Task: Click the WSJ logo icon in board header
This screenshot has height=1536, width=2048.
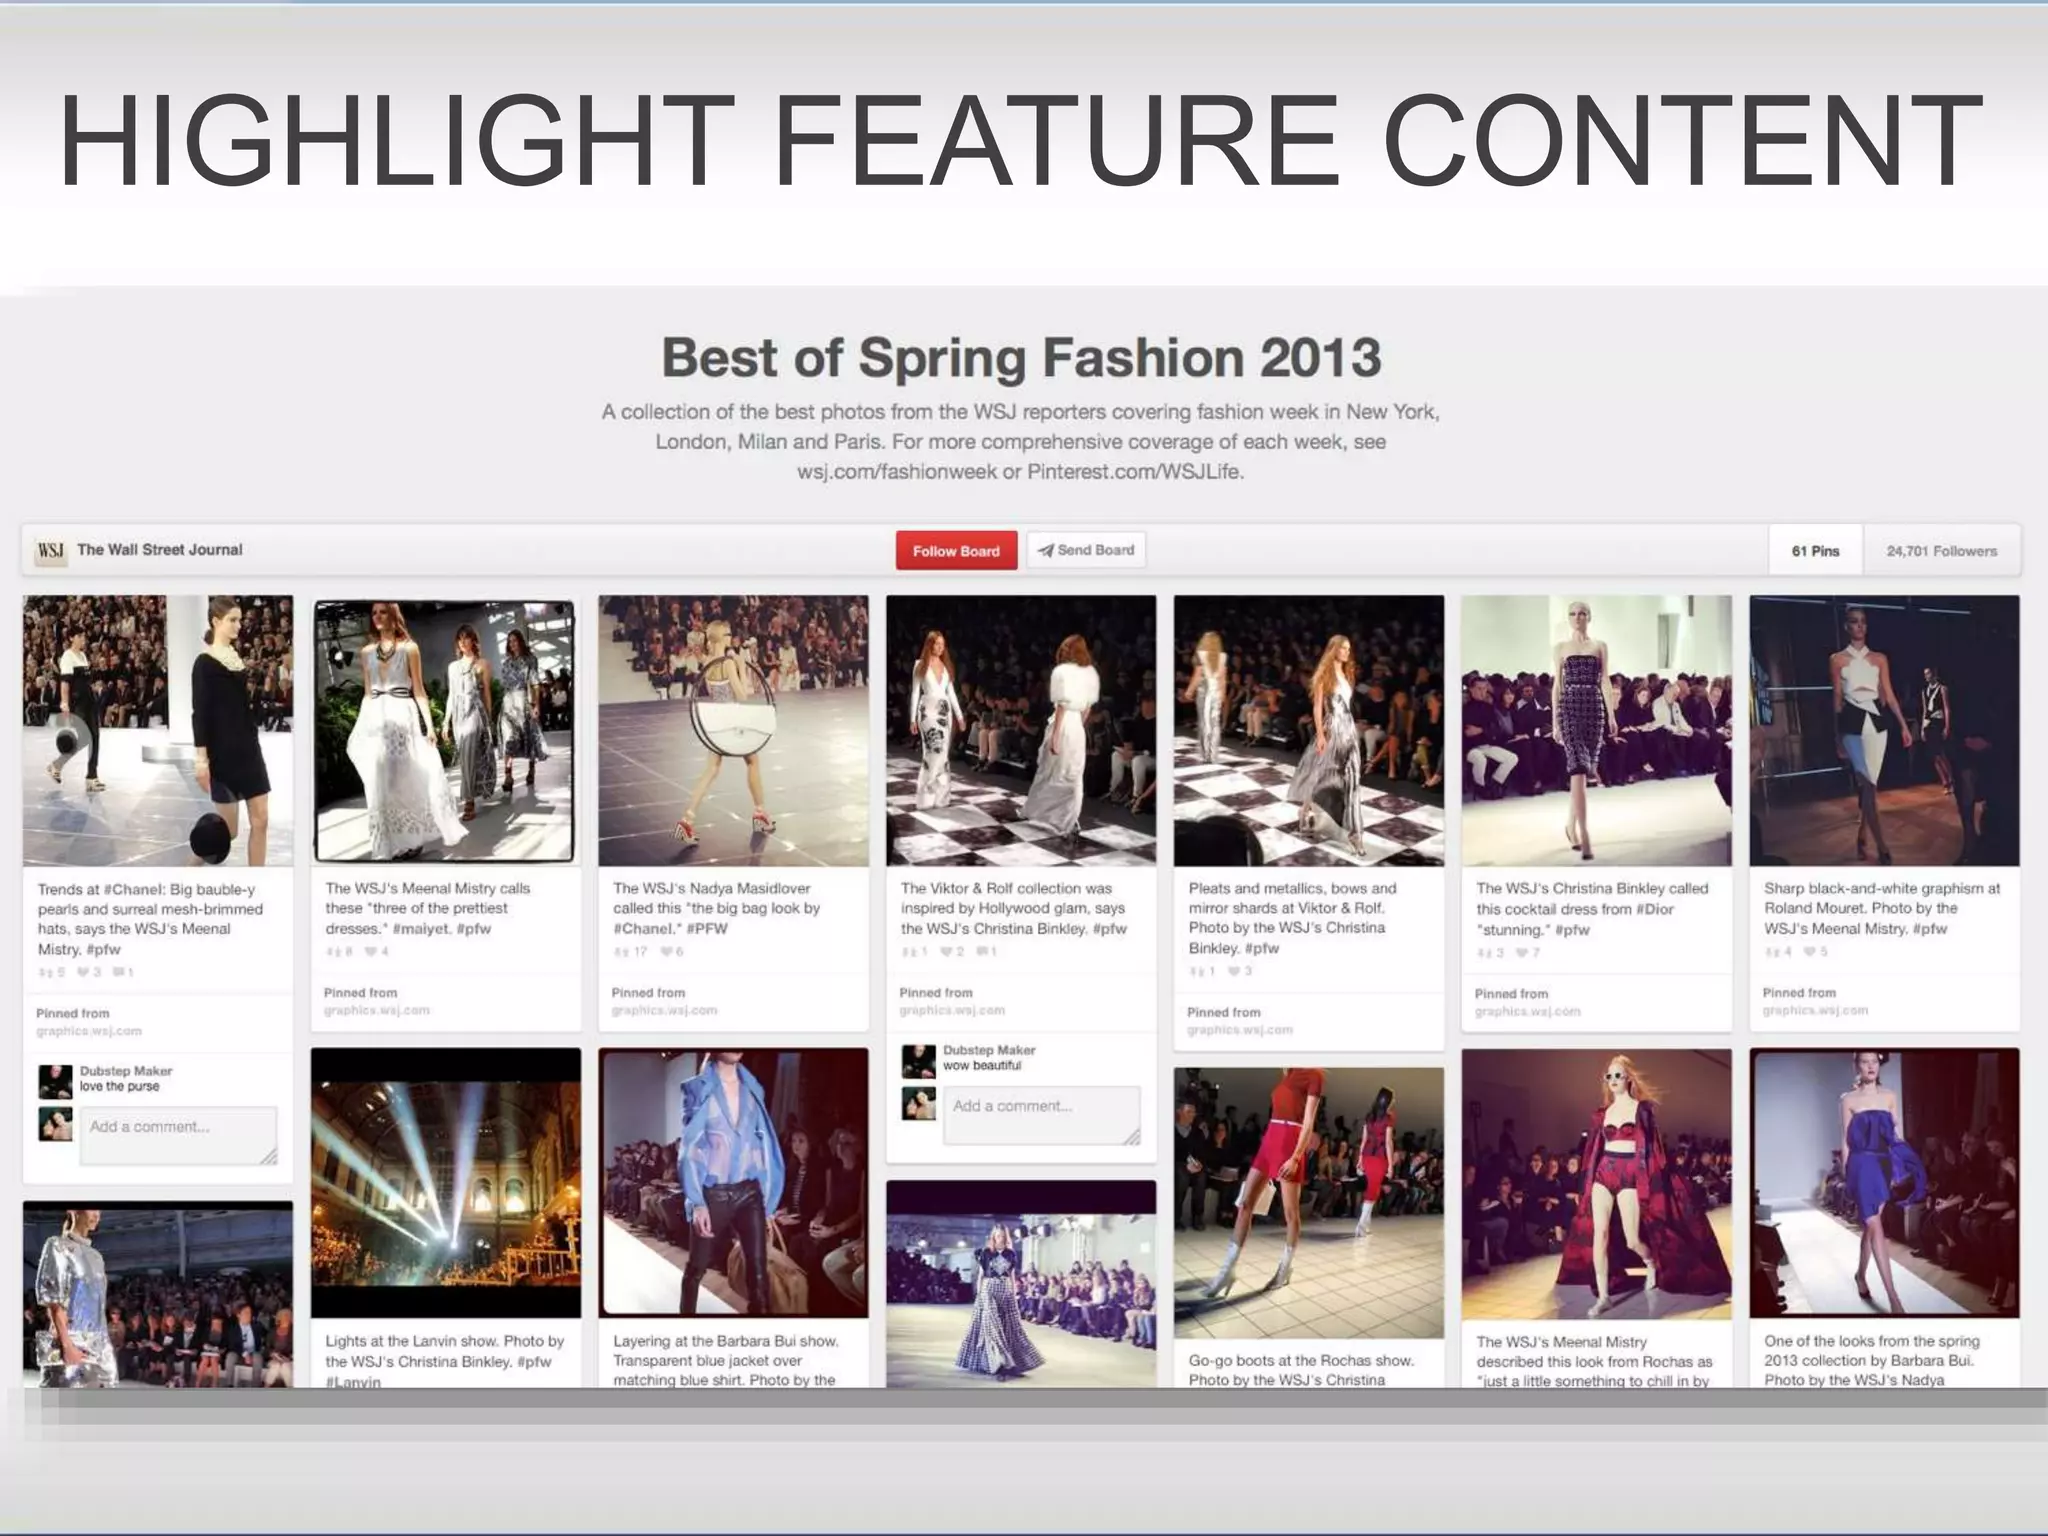Action: (51, 550)
